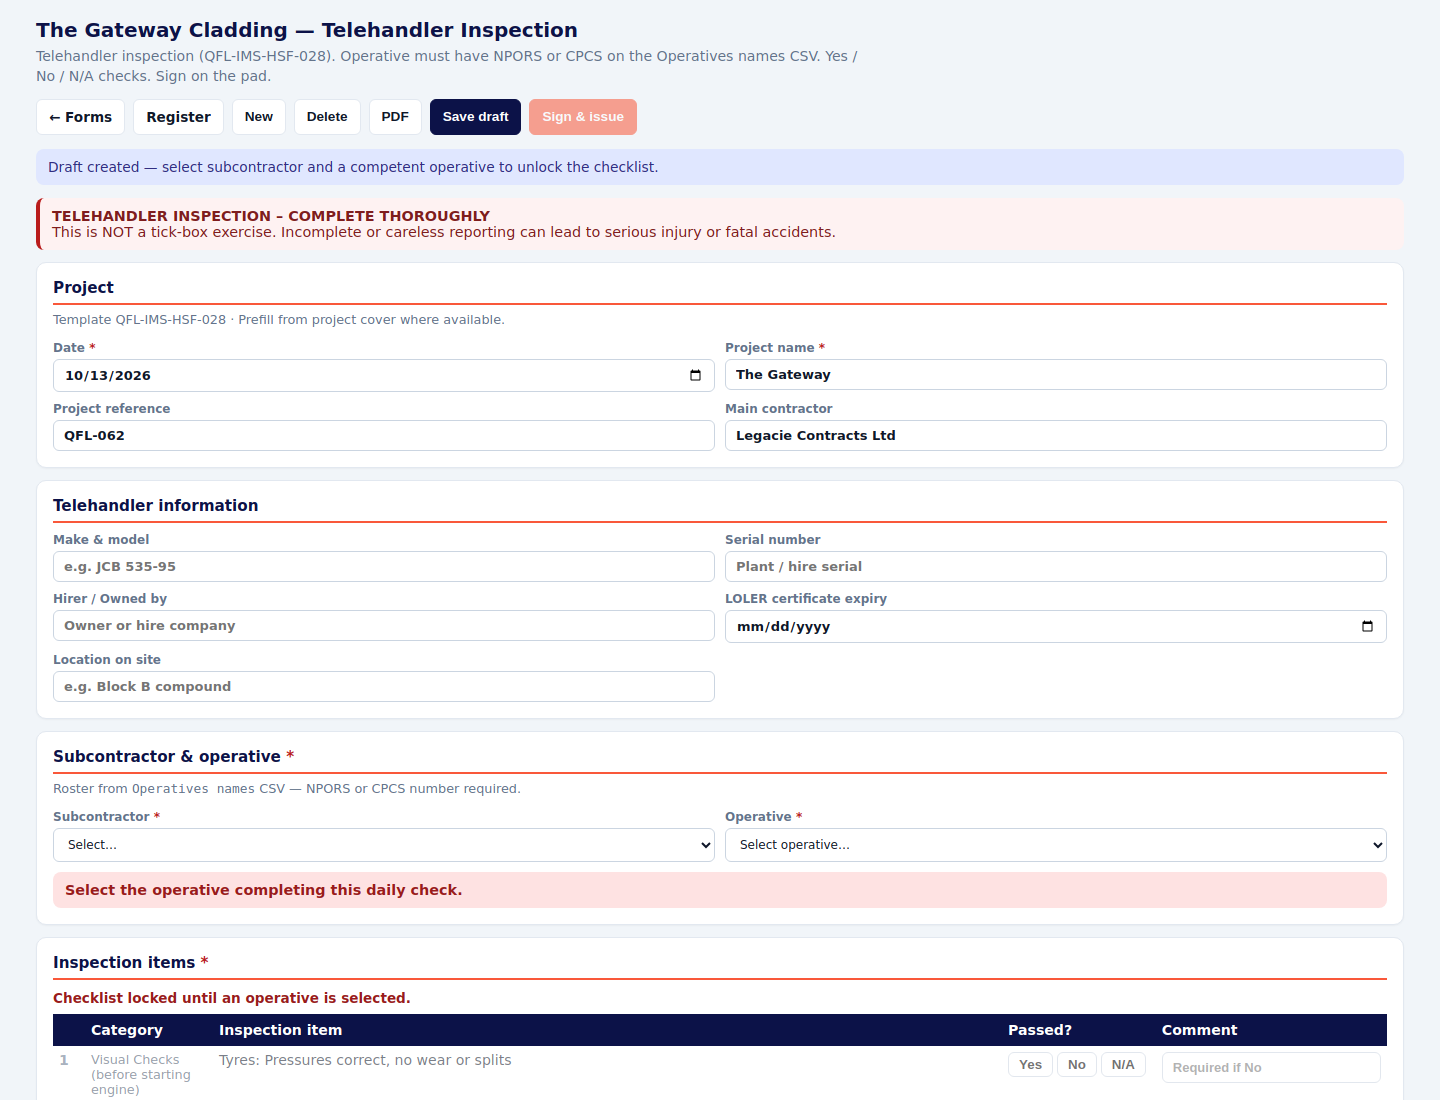Click 'Select the operative completing this daily check.' warning
The height and width of the screenshot is (1100, 1440).
(x=720, y=890)
